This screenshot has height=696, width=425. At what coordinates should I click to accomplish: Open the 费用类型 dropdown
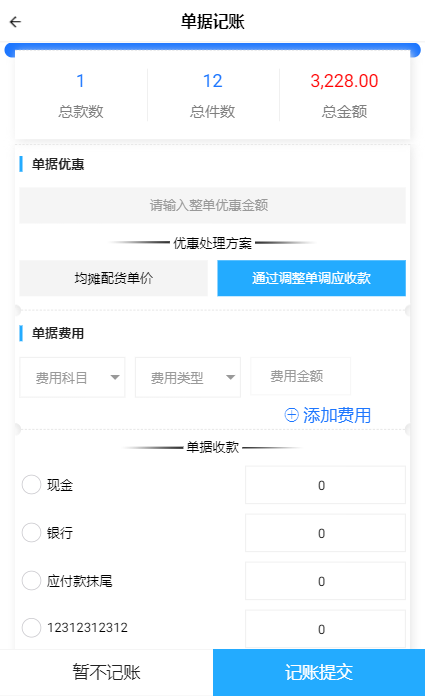pos(188,377)
